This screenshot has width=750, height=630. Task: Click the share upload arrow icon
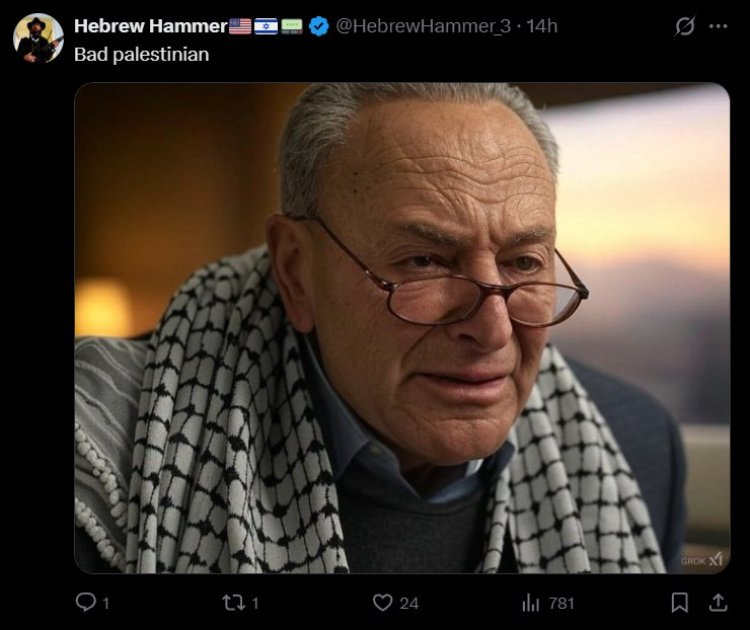[x=717, y=602]
